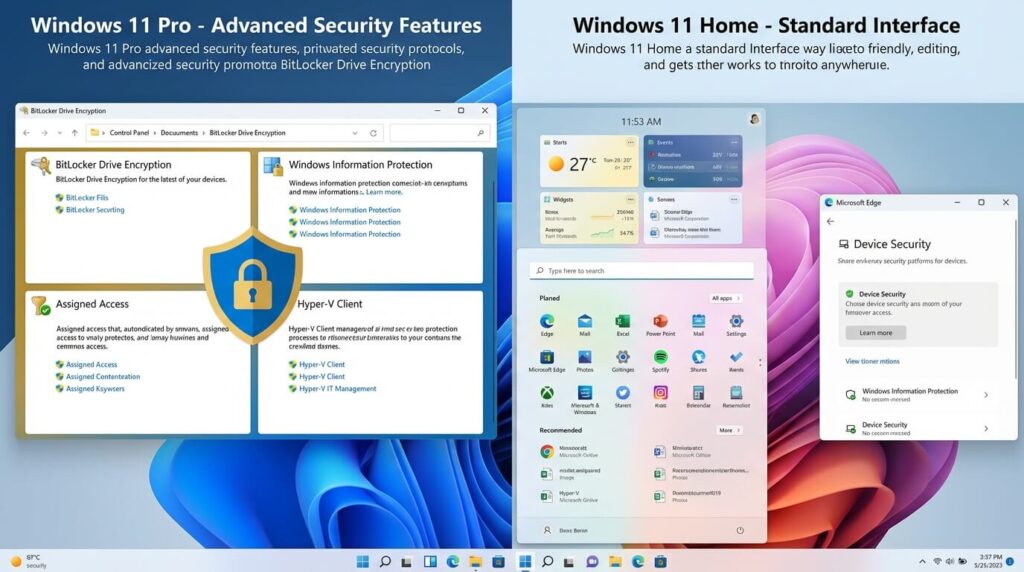Refresh the BitLocker address bar
This screenshot has width=1024, height=572.
pyautogui.click(x=373, y=133)
